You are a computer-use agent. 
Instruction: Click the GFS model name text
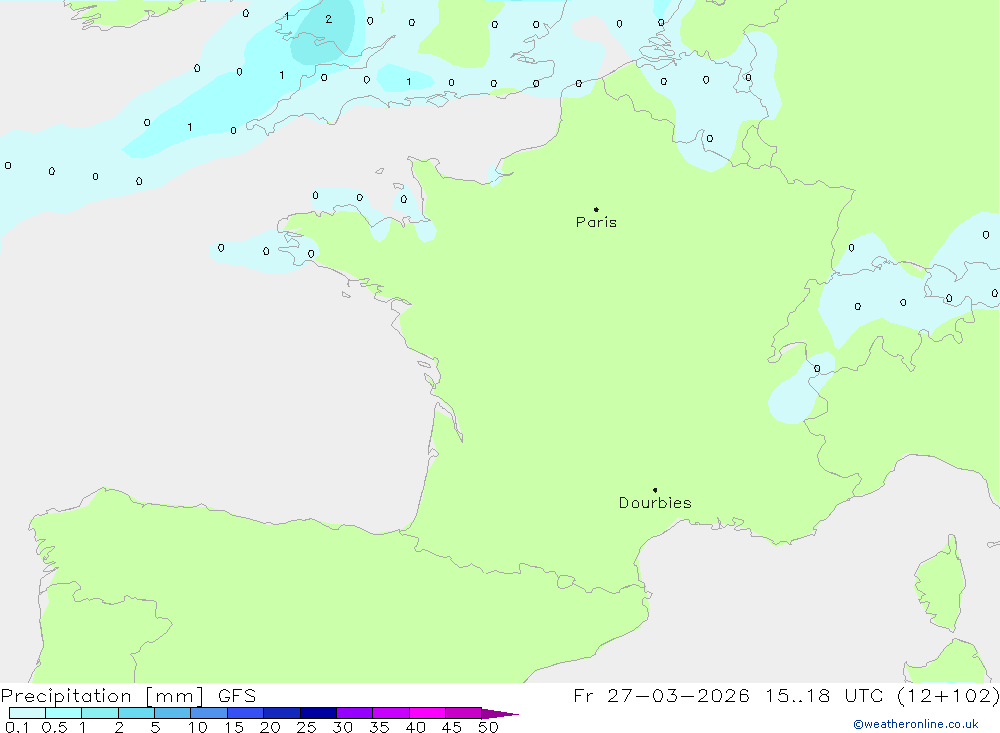[x=237, y=696]
